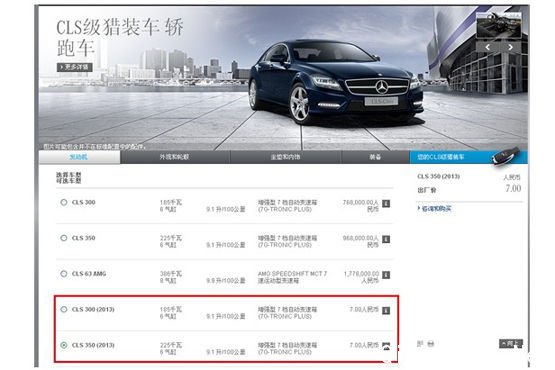Choose CLS 350 (2013) radio option
The image size is (555, 370).
pos(64,345)
